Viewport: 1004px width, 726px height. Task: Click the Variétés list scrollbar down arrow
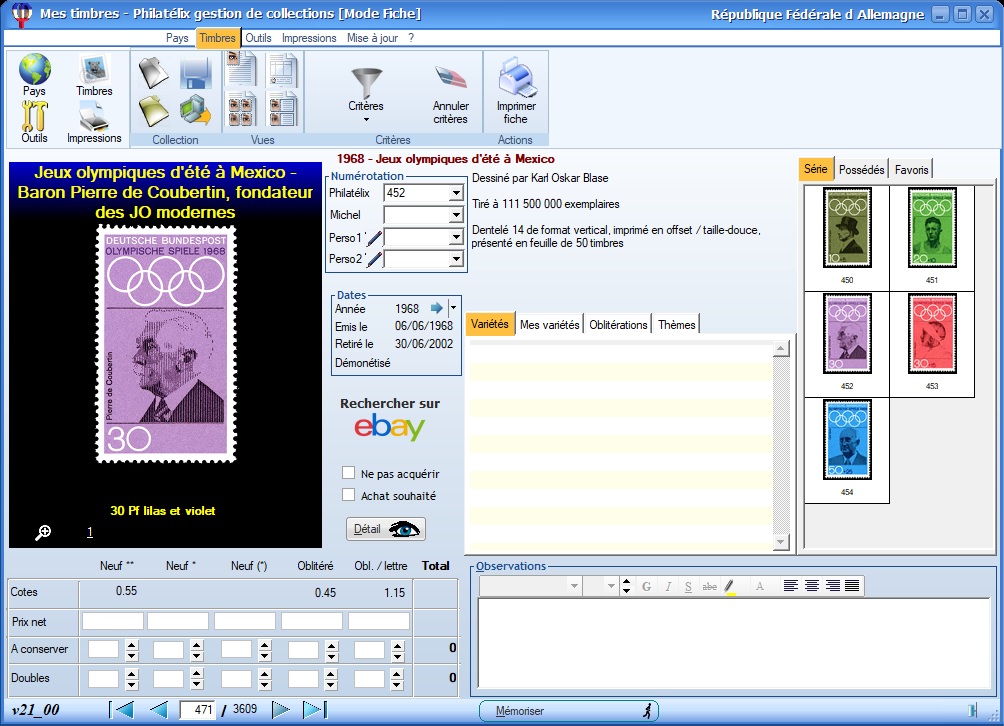pos(781,542)
